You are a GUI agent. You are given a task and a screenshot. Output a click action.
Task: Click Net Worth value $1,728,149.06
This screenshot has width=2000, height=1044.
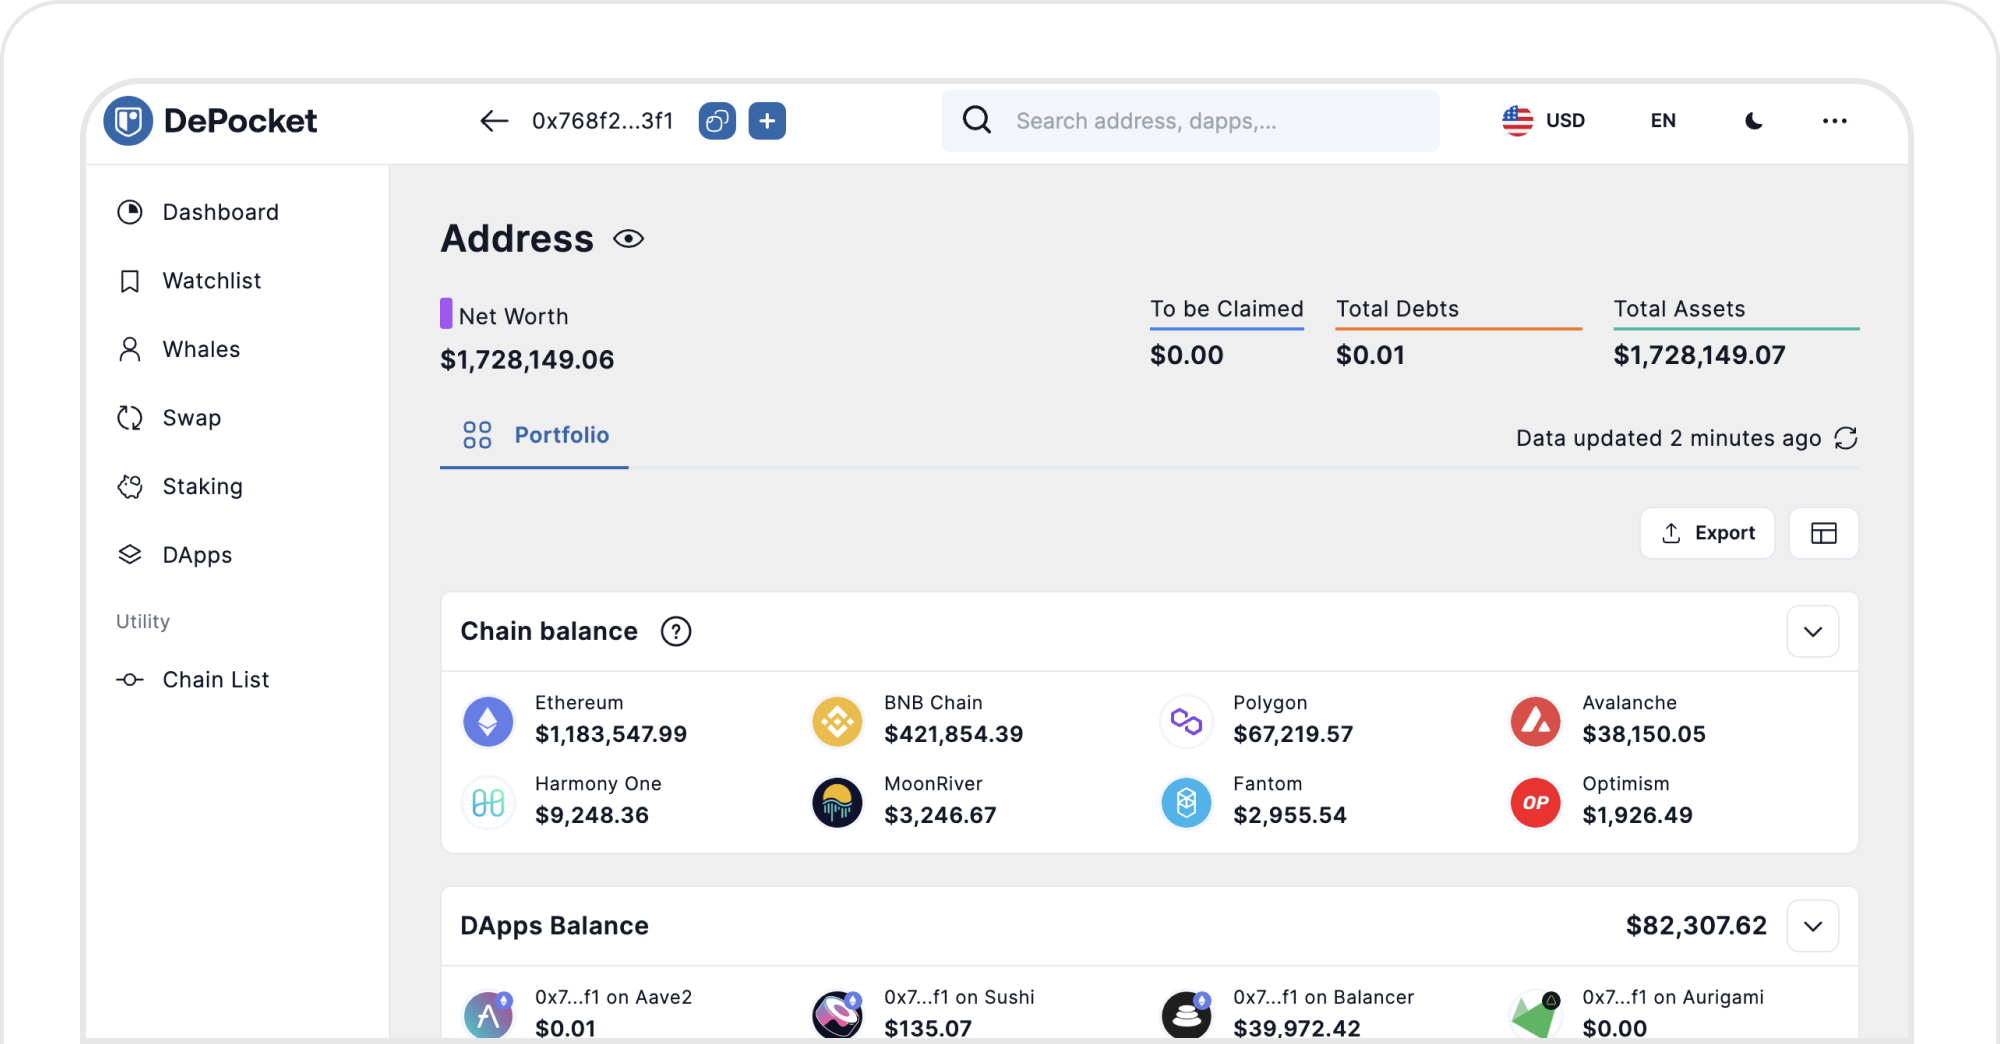point(527,360)
